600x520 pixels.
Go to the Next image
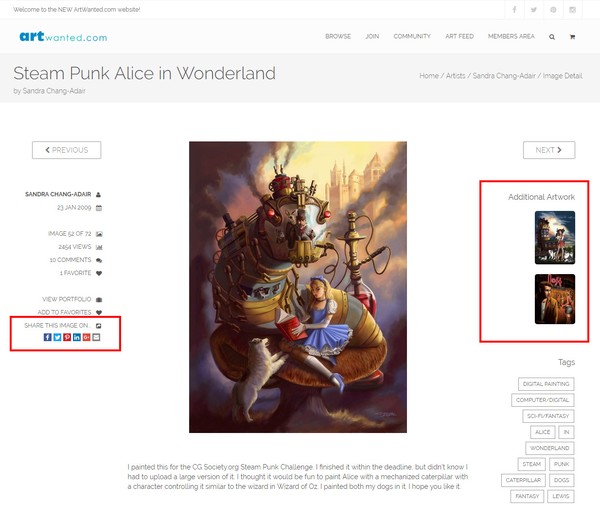[549, 150]
